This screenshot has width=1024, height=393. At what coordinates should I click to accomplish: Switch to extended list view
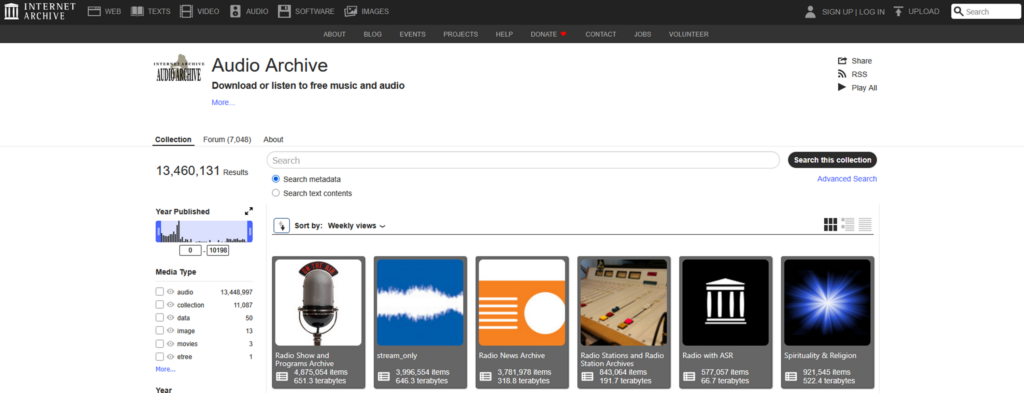(848, 225)
